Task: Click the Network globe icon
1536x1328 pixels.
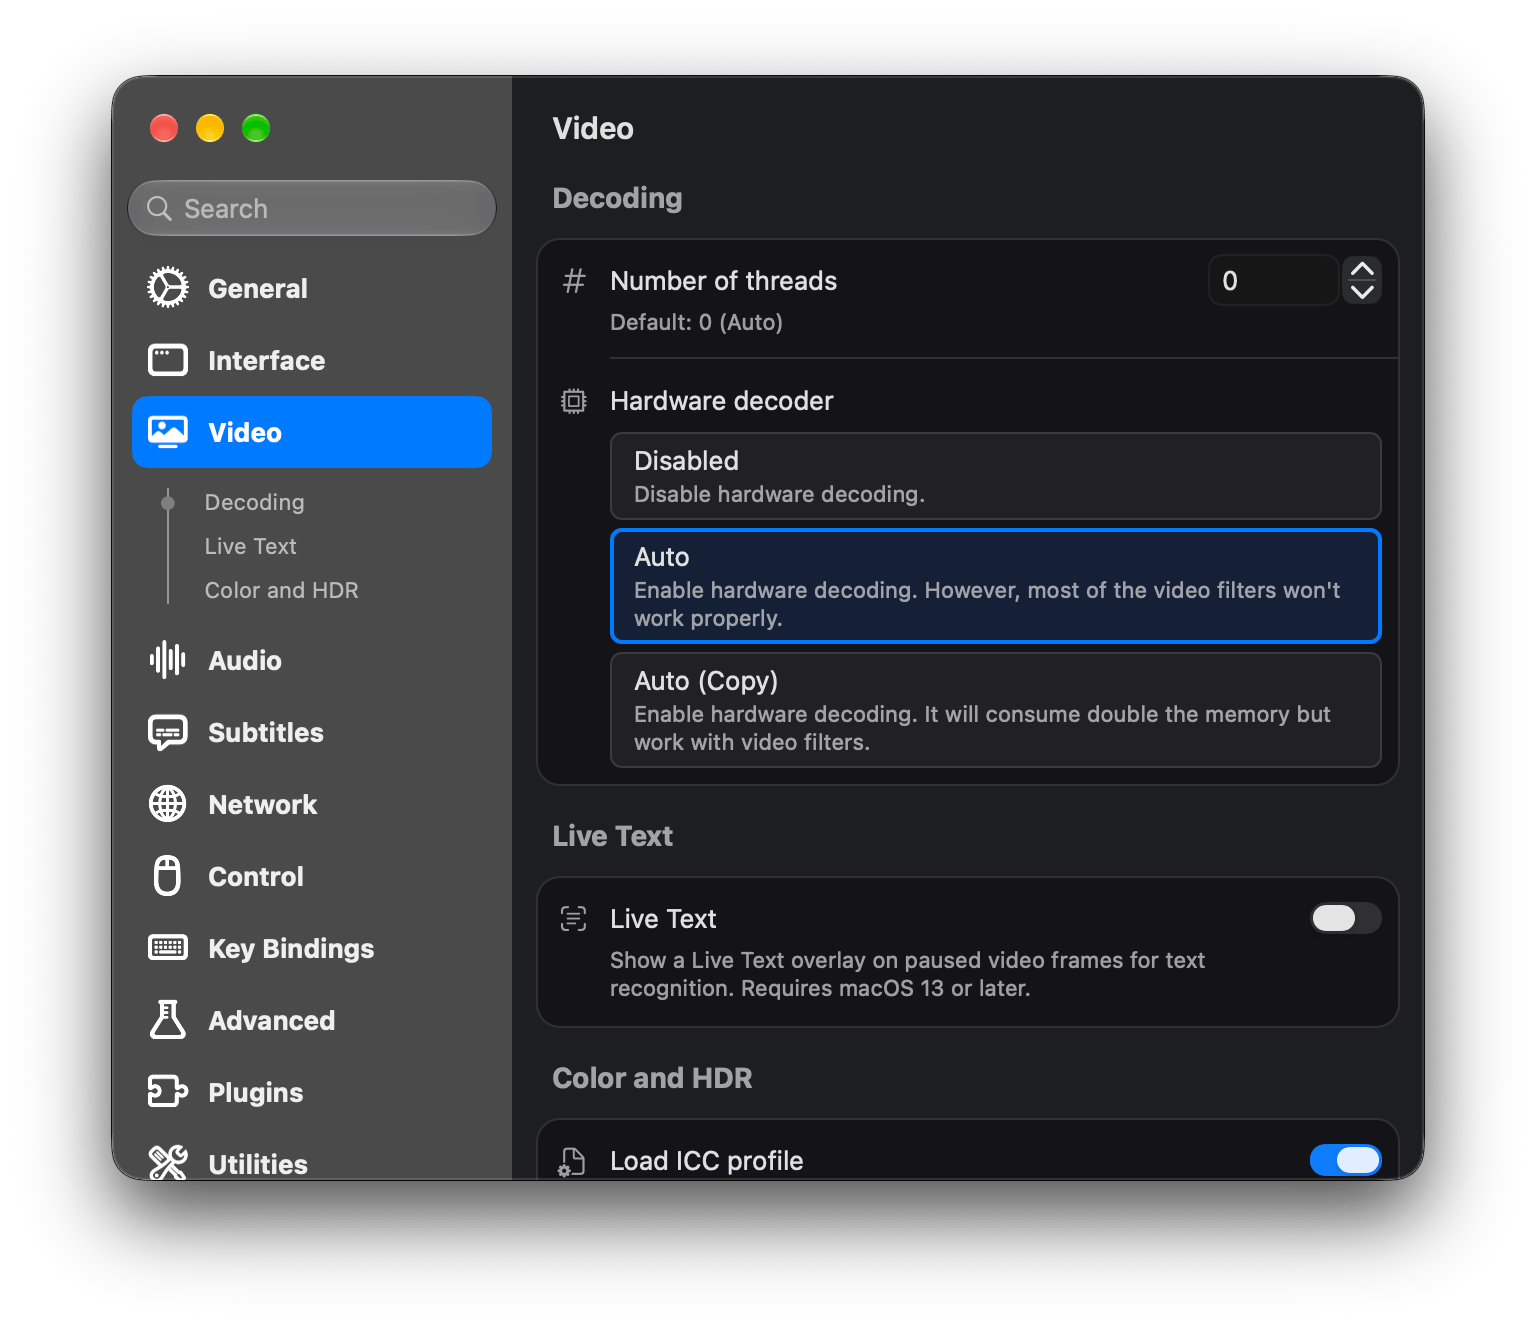Action: pyautogui.click(x=168, y=804)
